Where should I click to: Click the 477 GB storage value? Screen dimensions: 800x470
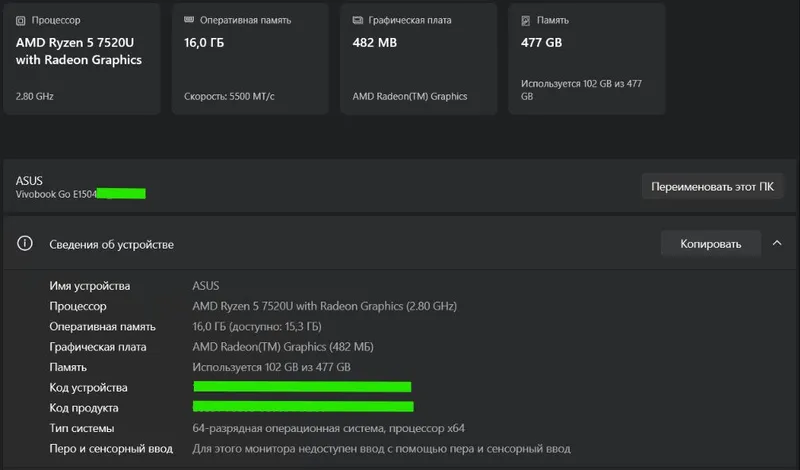[541, 43]
